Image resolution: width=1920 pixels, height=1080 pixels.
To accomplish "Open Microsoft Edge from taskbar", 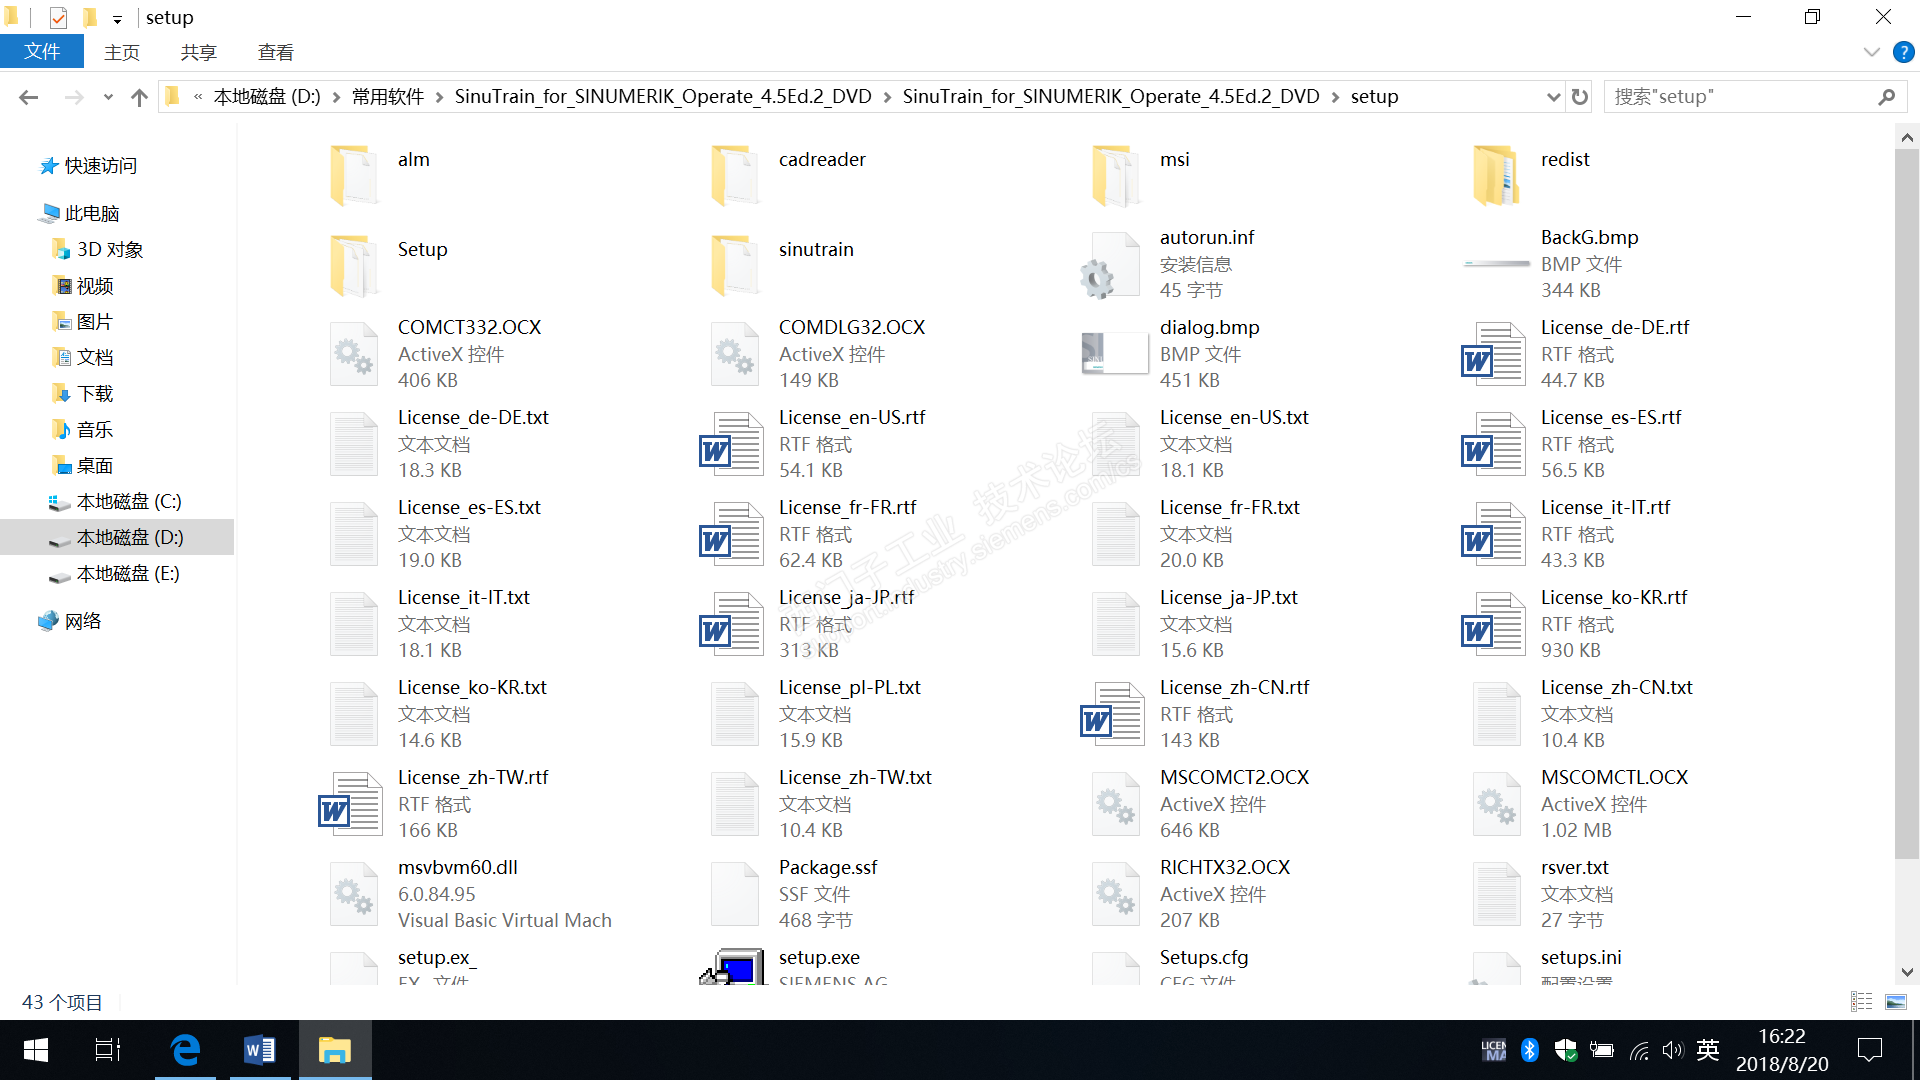I will pos(185,1050).
